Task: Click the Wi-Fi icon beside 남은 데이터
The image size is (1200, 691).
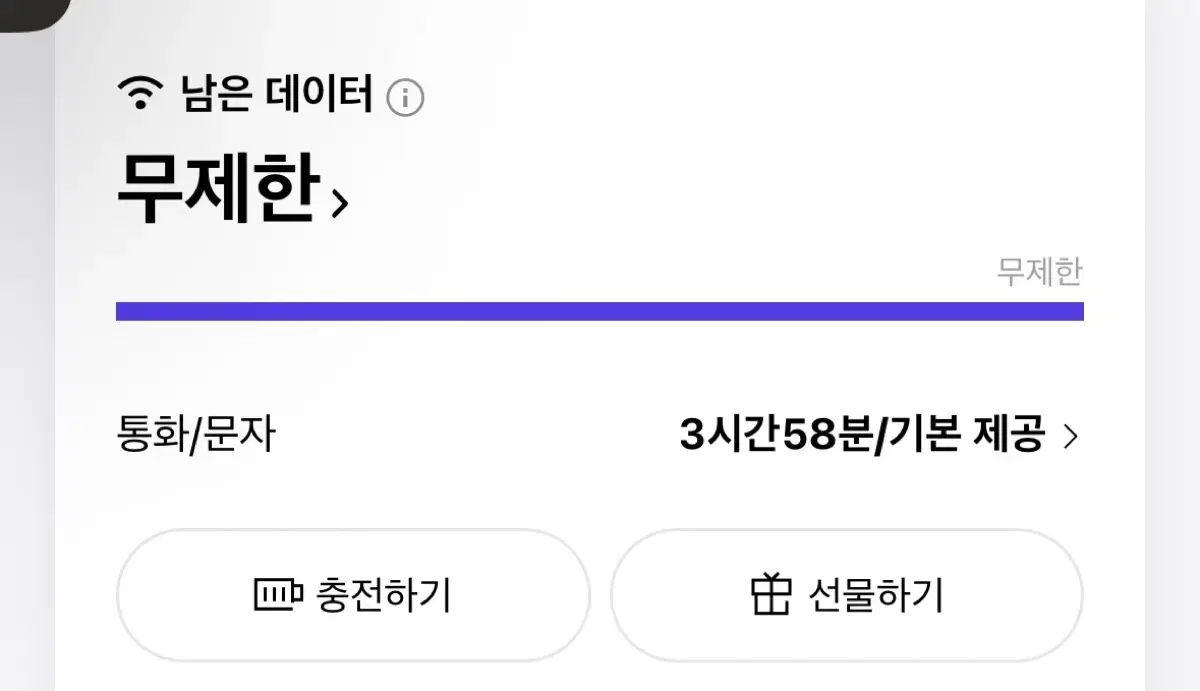Action: [141, 94]
